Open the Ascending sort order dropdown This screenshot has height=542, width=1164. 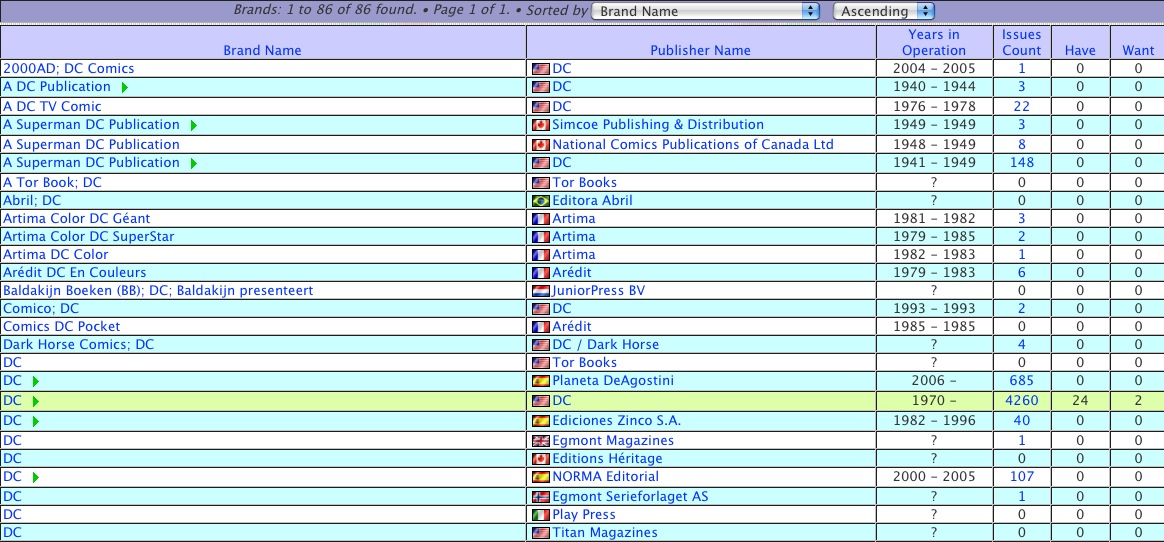click(884, 11)
